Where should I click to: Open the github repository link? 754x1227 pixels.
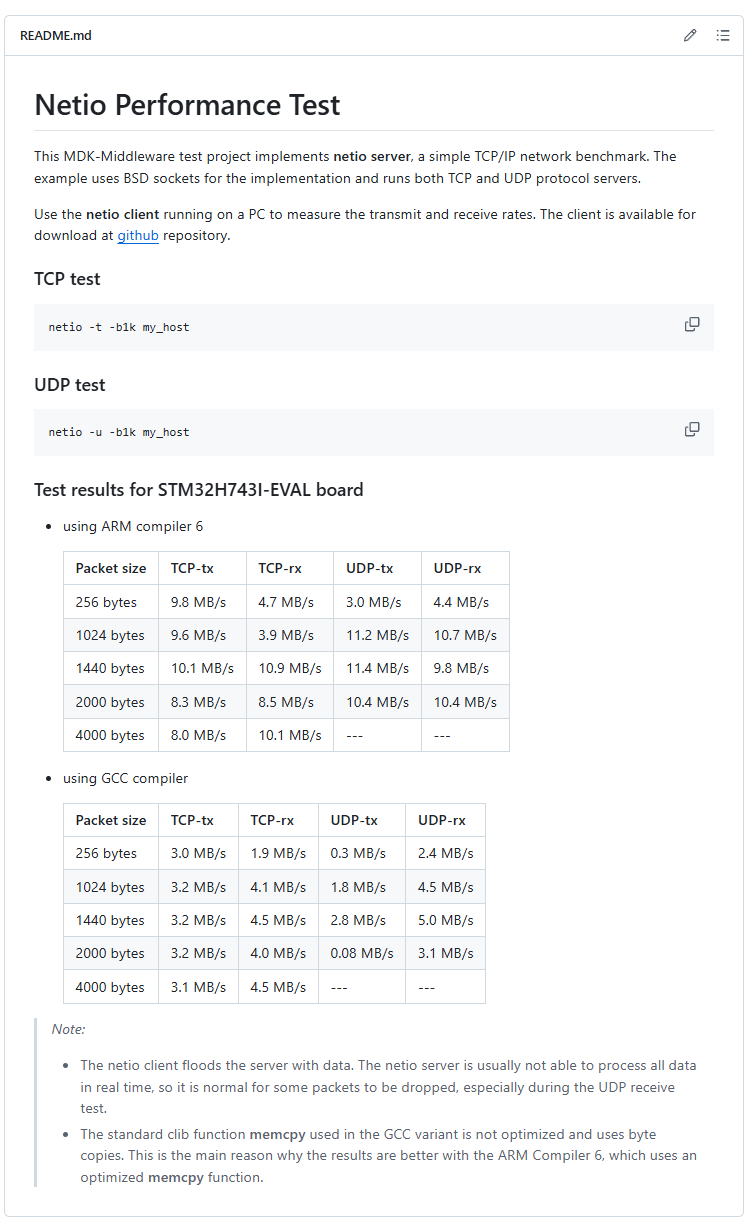pyautogui.click(x=138, y=236)
